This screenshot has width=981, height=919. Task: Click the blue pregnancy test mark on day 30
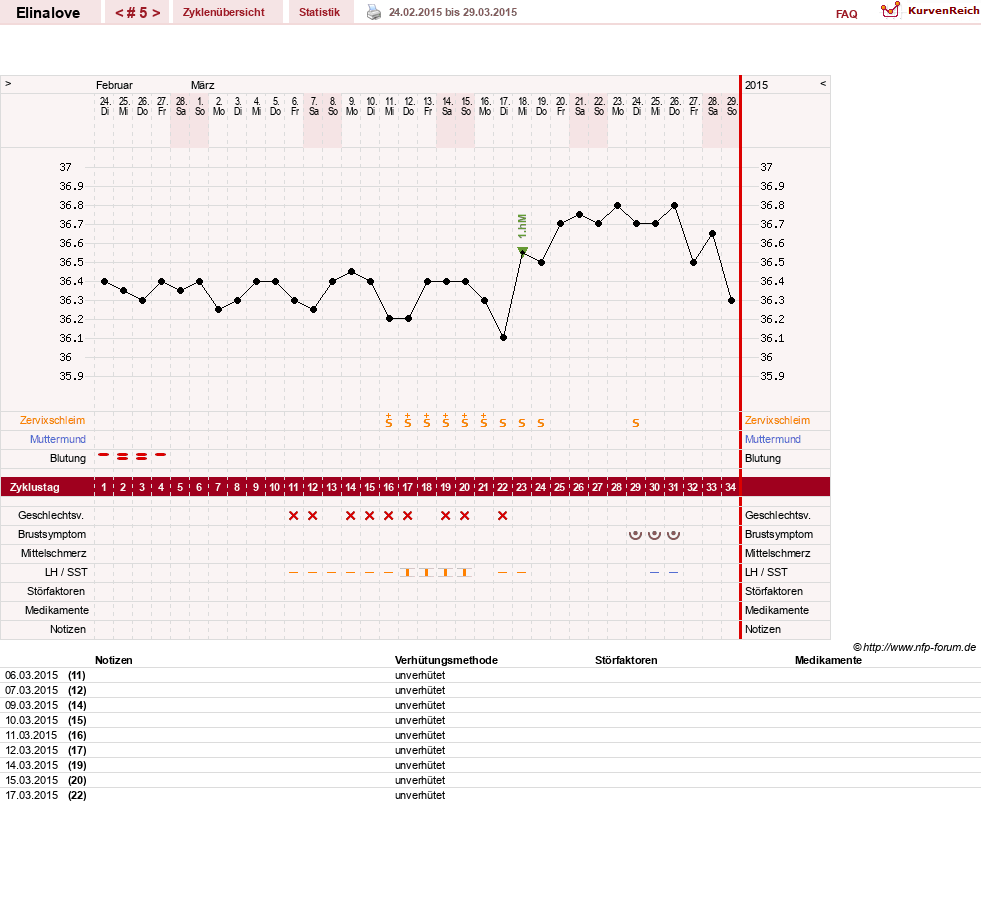(654, 572)
